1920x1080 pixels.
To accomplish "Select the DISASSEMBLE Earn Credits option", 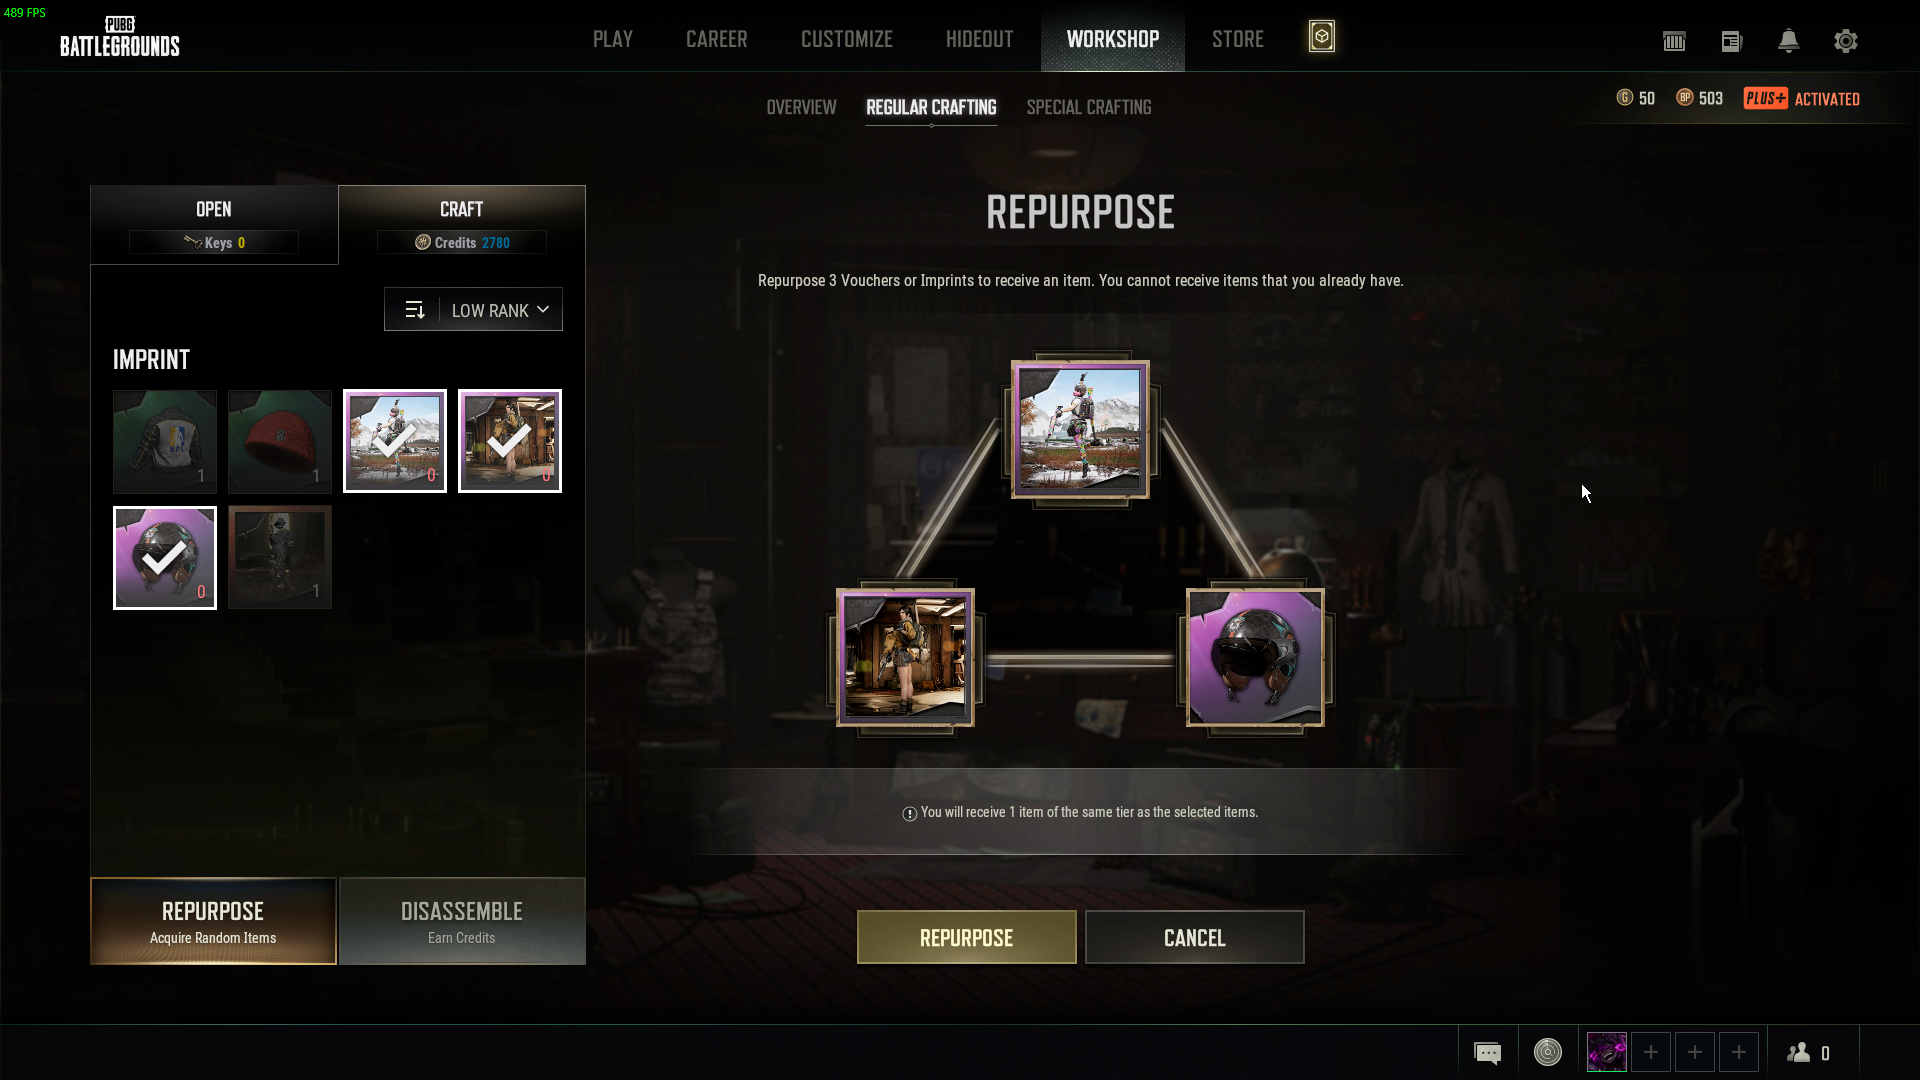I will click(462, 921).
